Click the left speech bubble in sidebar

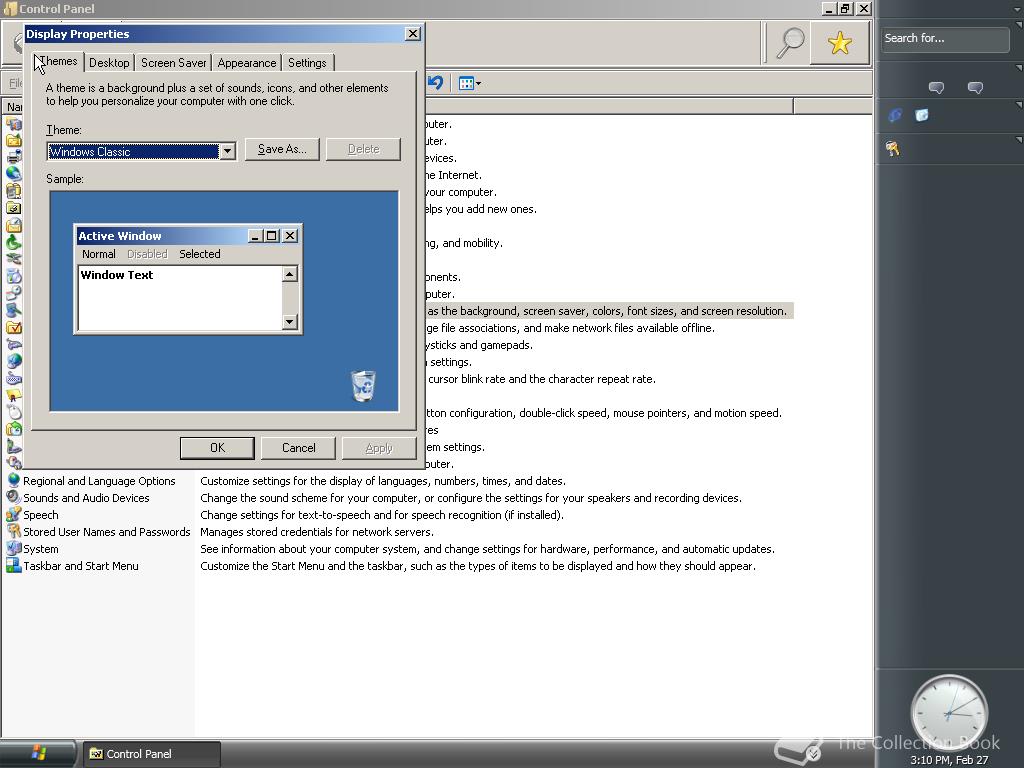click(x=936, y=88)
